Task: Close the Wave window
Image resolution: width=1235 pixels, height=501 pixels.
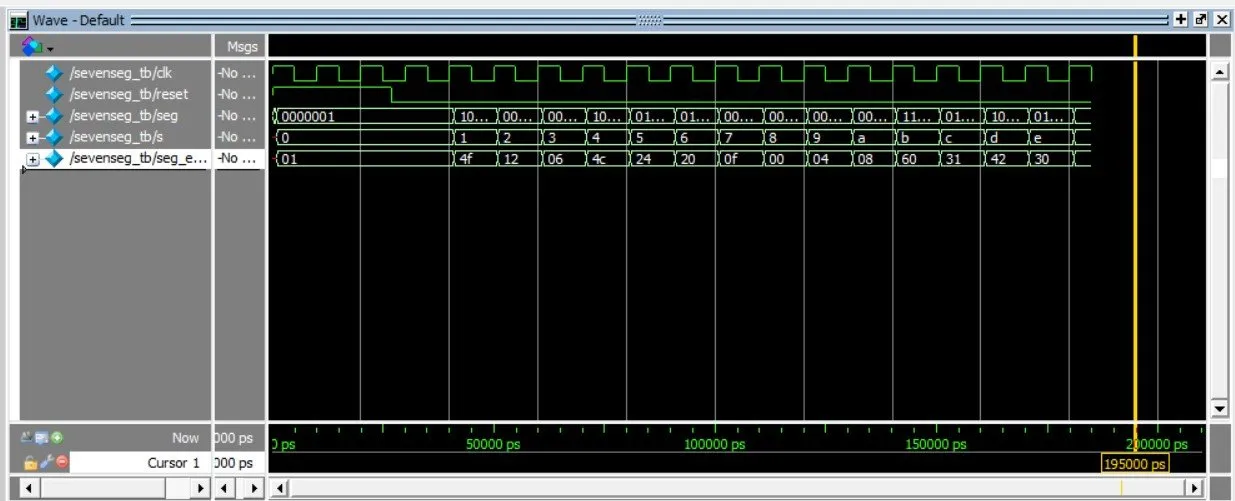Action: click(x=1221, y=19)
